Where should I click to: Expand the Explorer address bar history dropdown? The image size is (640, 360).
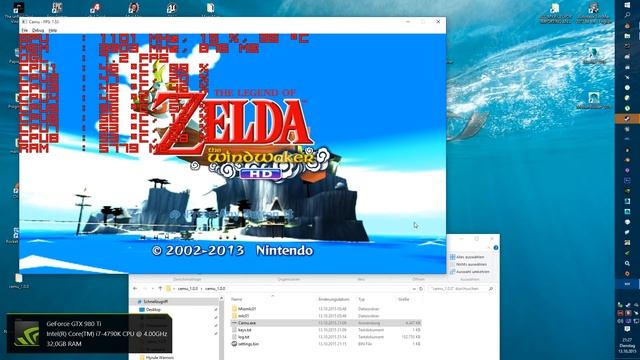(414, 289)
